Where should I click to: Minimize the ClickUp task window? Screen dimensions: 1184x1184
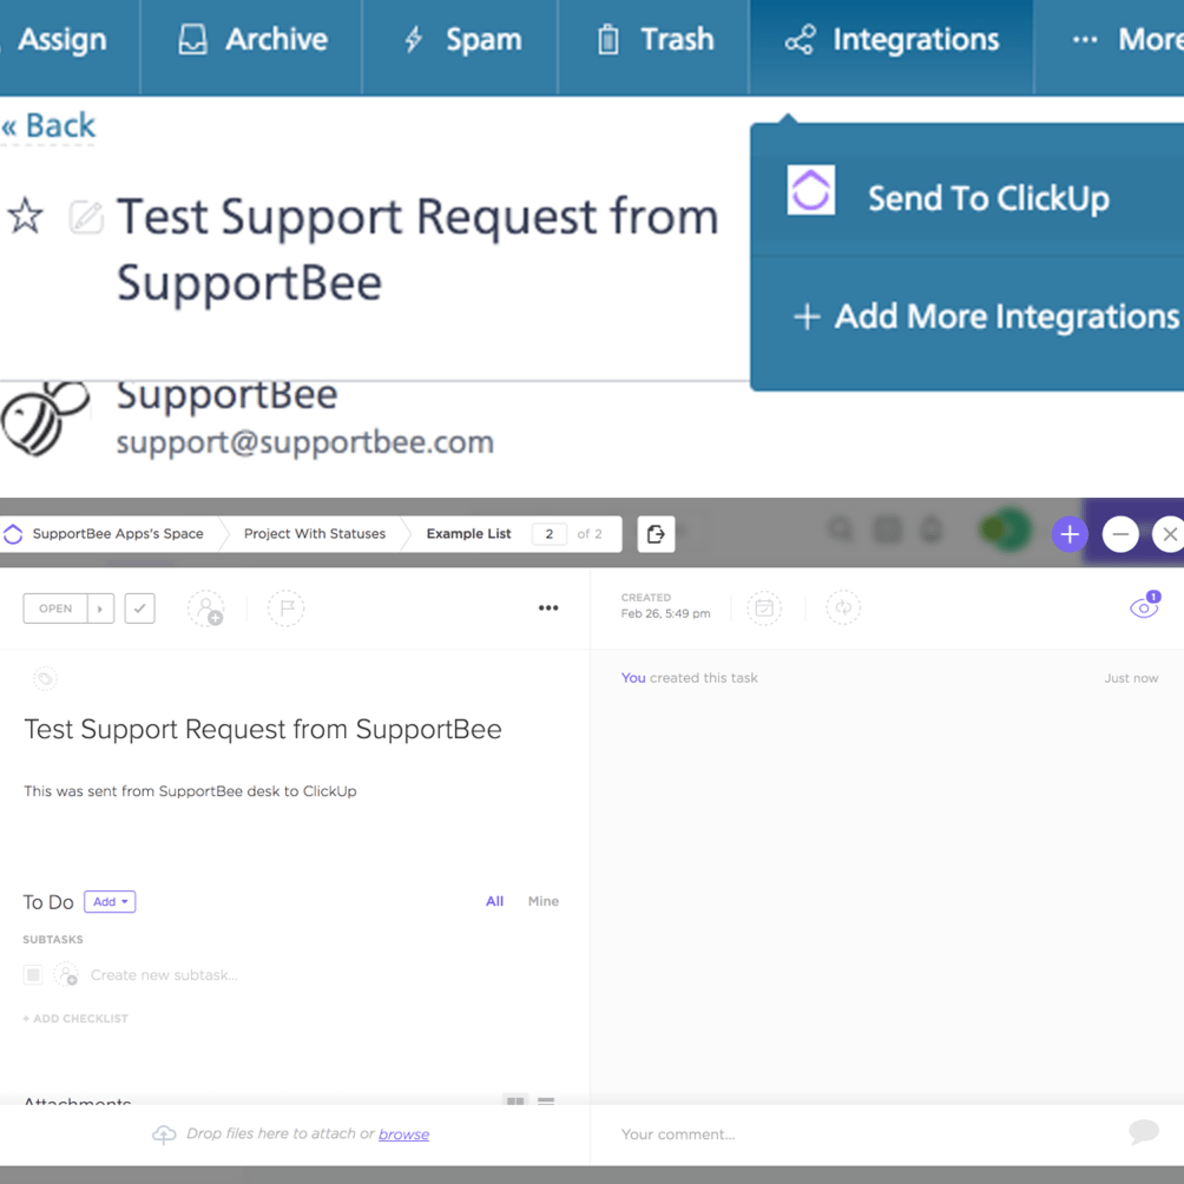click(x=1120, y=535)
